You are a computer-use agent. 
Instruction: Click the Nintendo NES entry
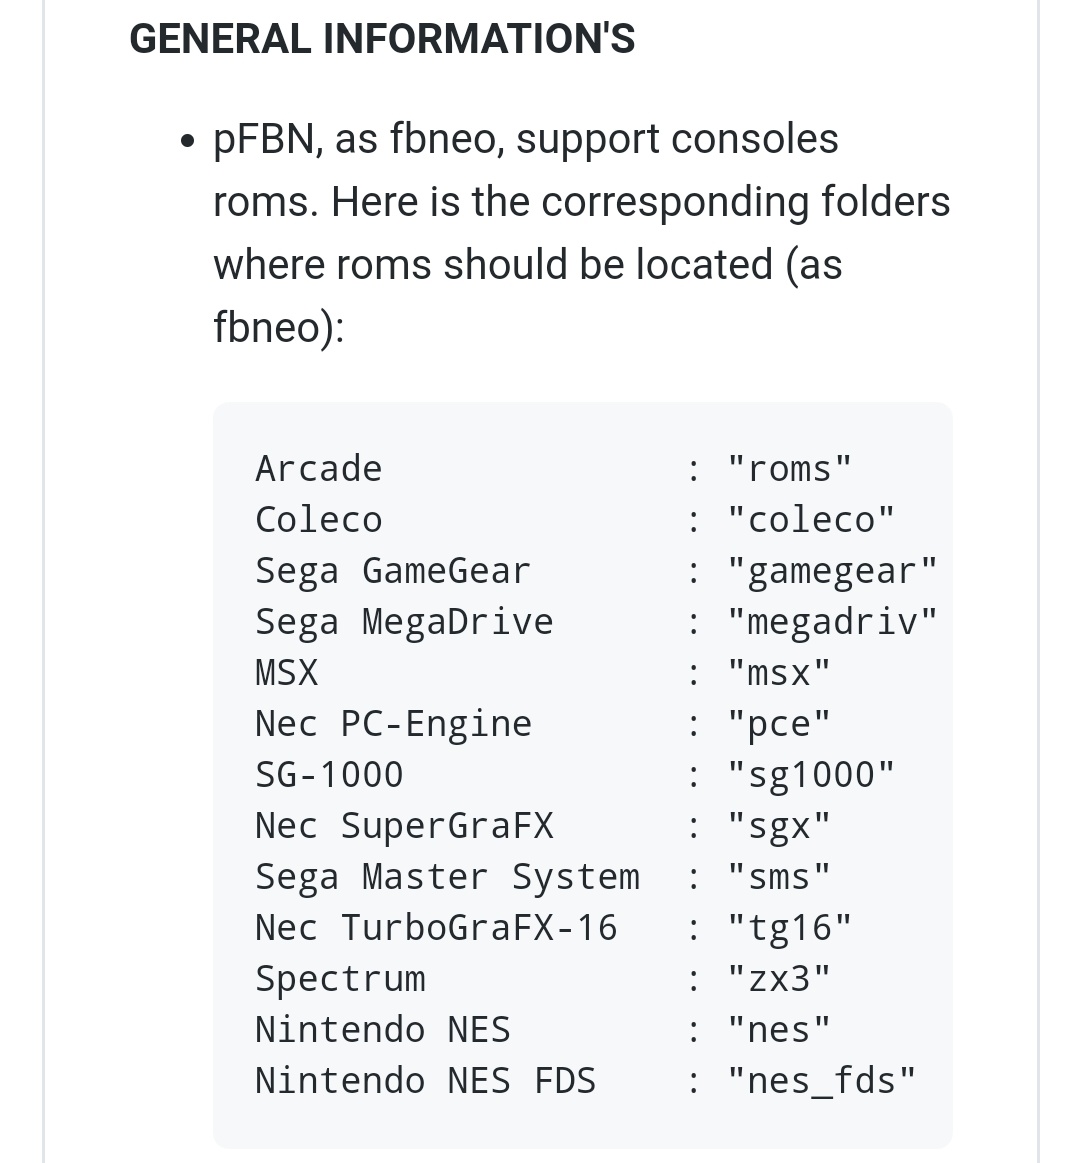(x=383, y=1029)
